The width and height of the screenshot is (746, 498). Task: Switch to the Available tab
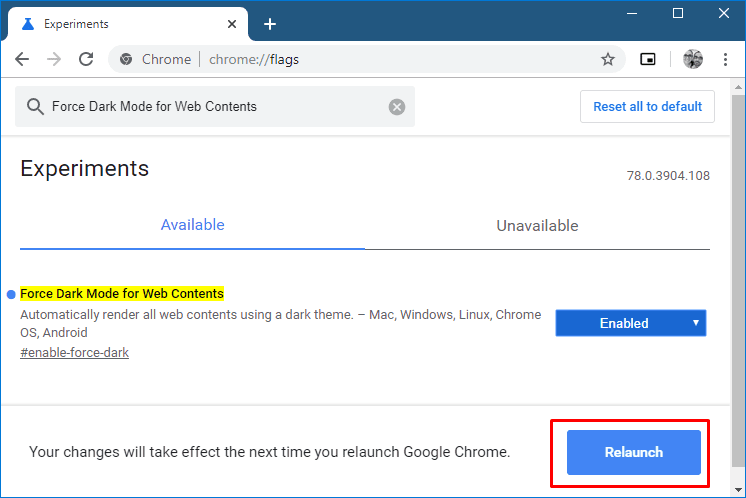click(x=192, y=225)
